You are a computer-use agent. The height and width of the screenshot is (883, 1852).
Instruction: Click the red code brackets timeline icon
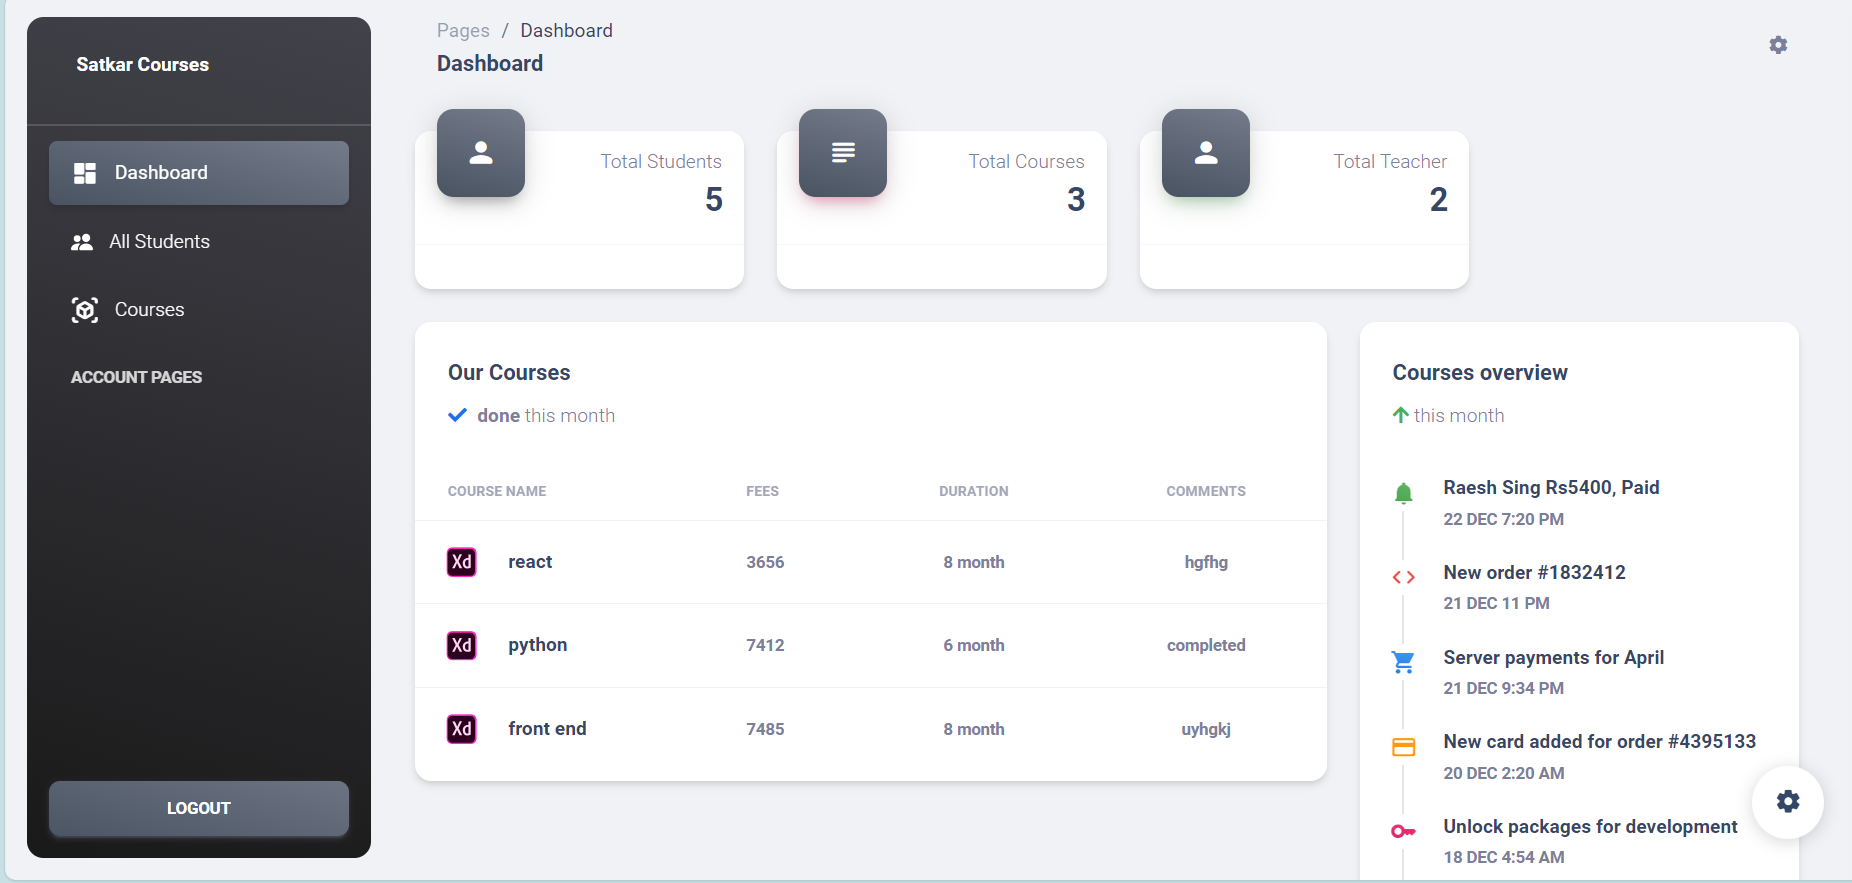tap(1404, 577)
